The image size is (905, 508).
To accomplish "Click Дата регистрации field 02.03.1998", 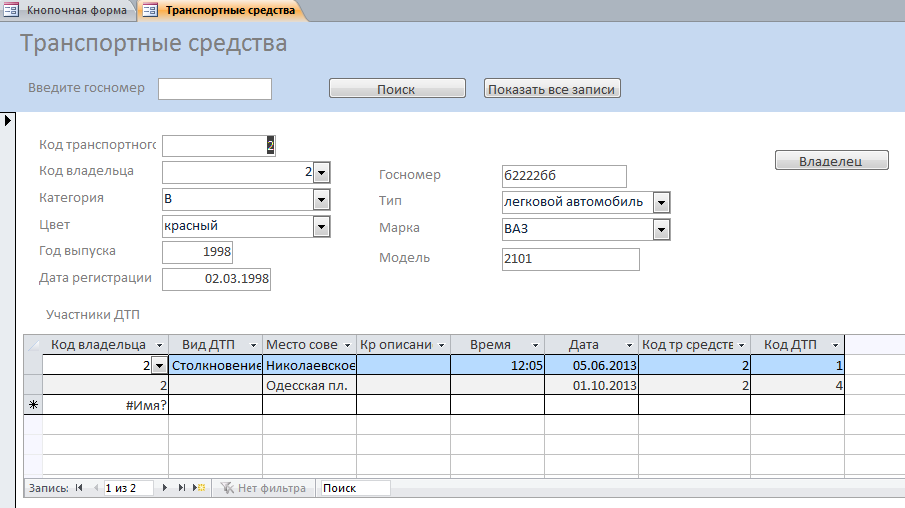I will click(216, 279).
